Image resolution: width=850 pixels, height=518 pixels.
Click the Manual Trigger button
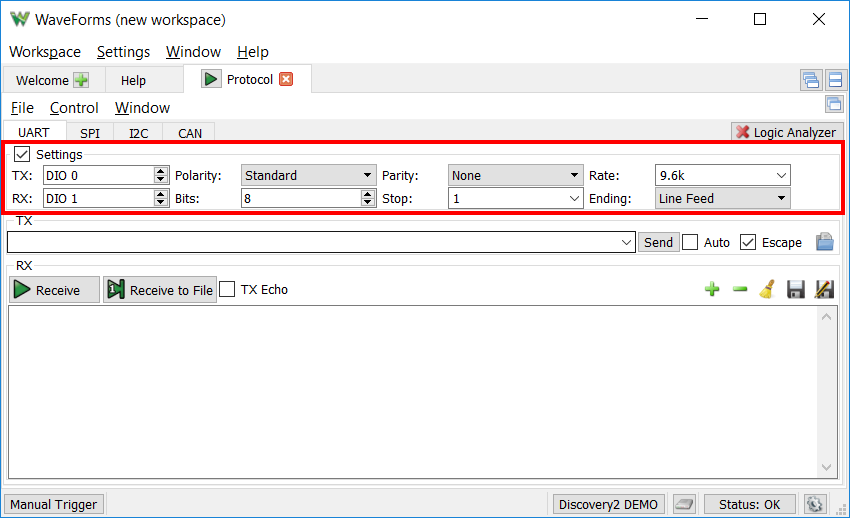[x=54, y=504]
